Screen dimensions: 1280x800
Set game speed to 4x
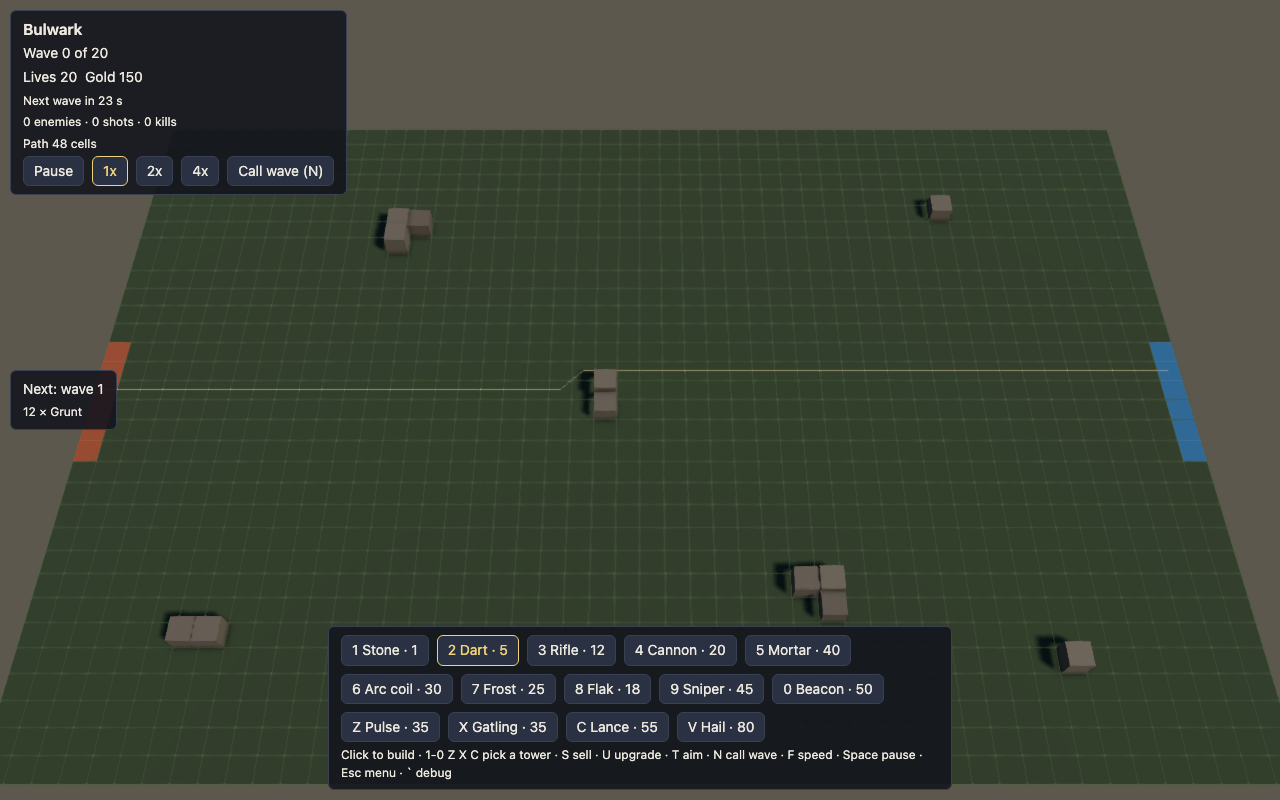coord(200,171)
